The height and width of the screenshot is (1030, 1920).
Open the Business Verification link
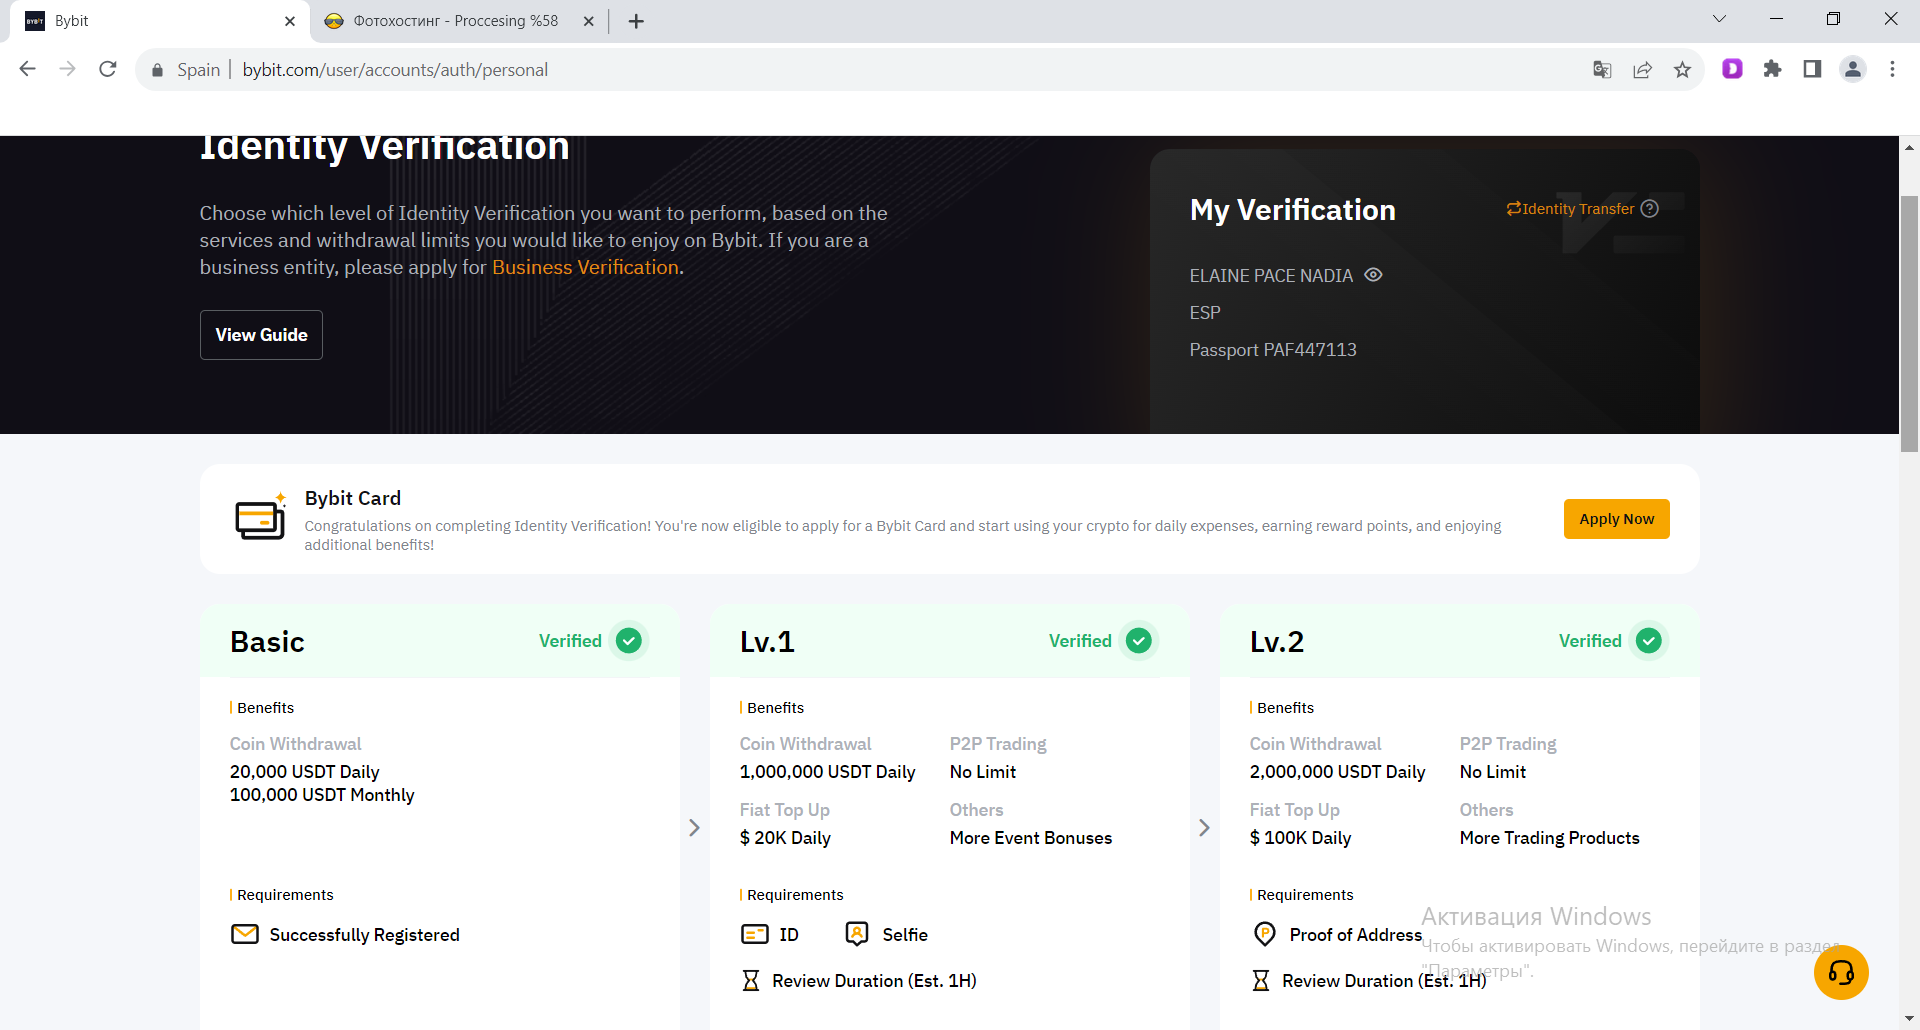coord(585,267)
